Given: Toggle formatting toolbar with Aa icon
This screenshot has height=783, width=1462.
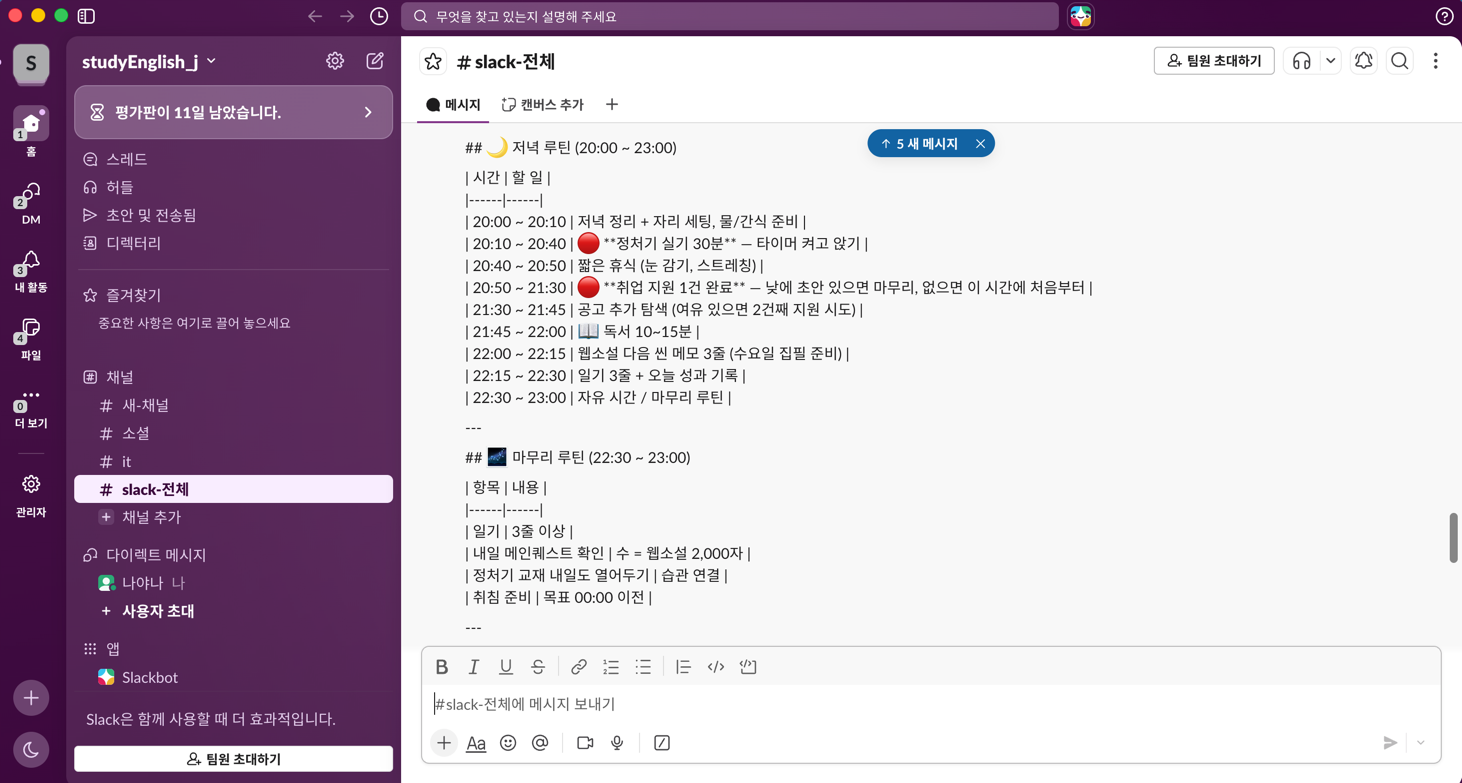Looking at the screenshot, I should tap(476, 743).
